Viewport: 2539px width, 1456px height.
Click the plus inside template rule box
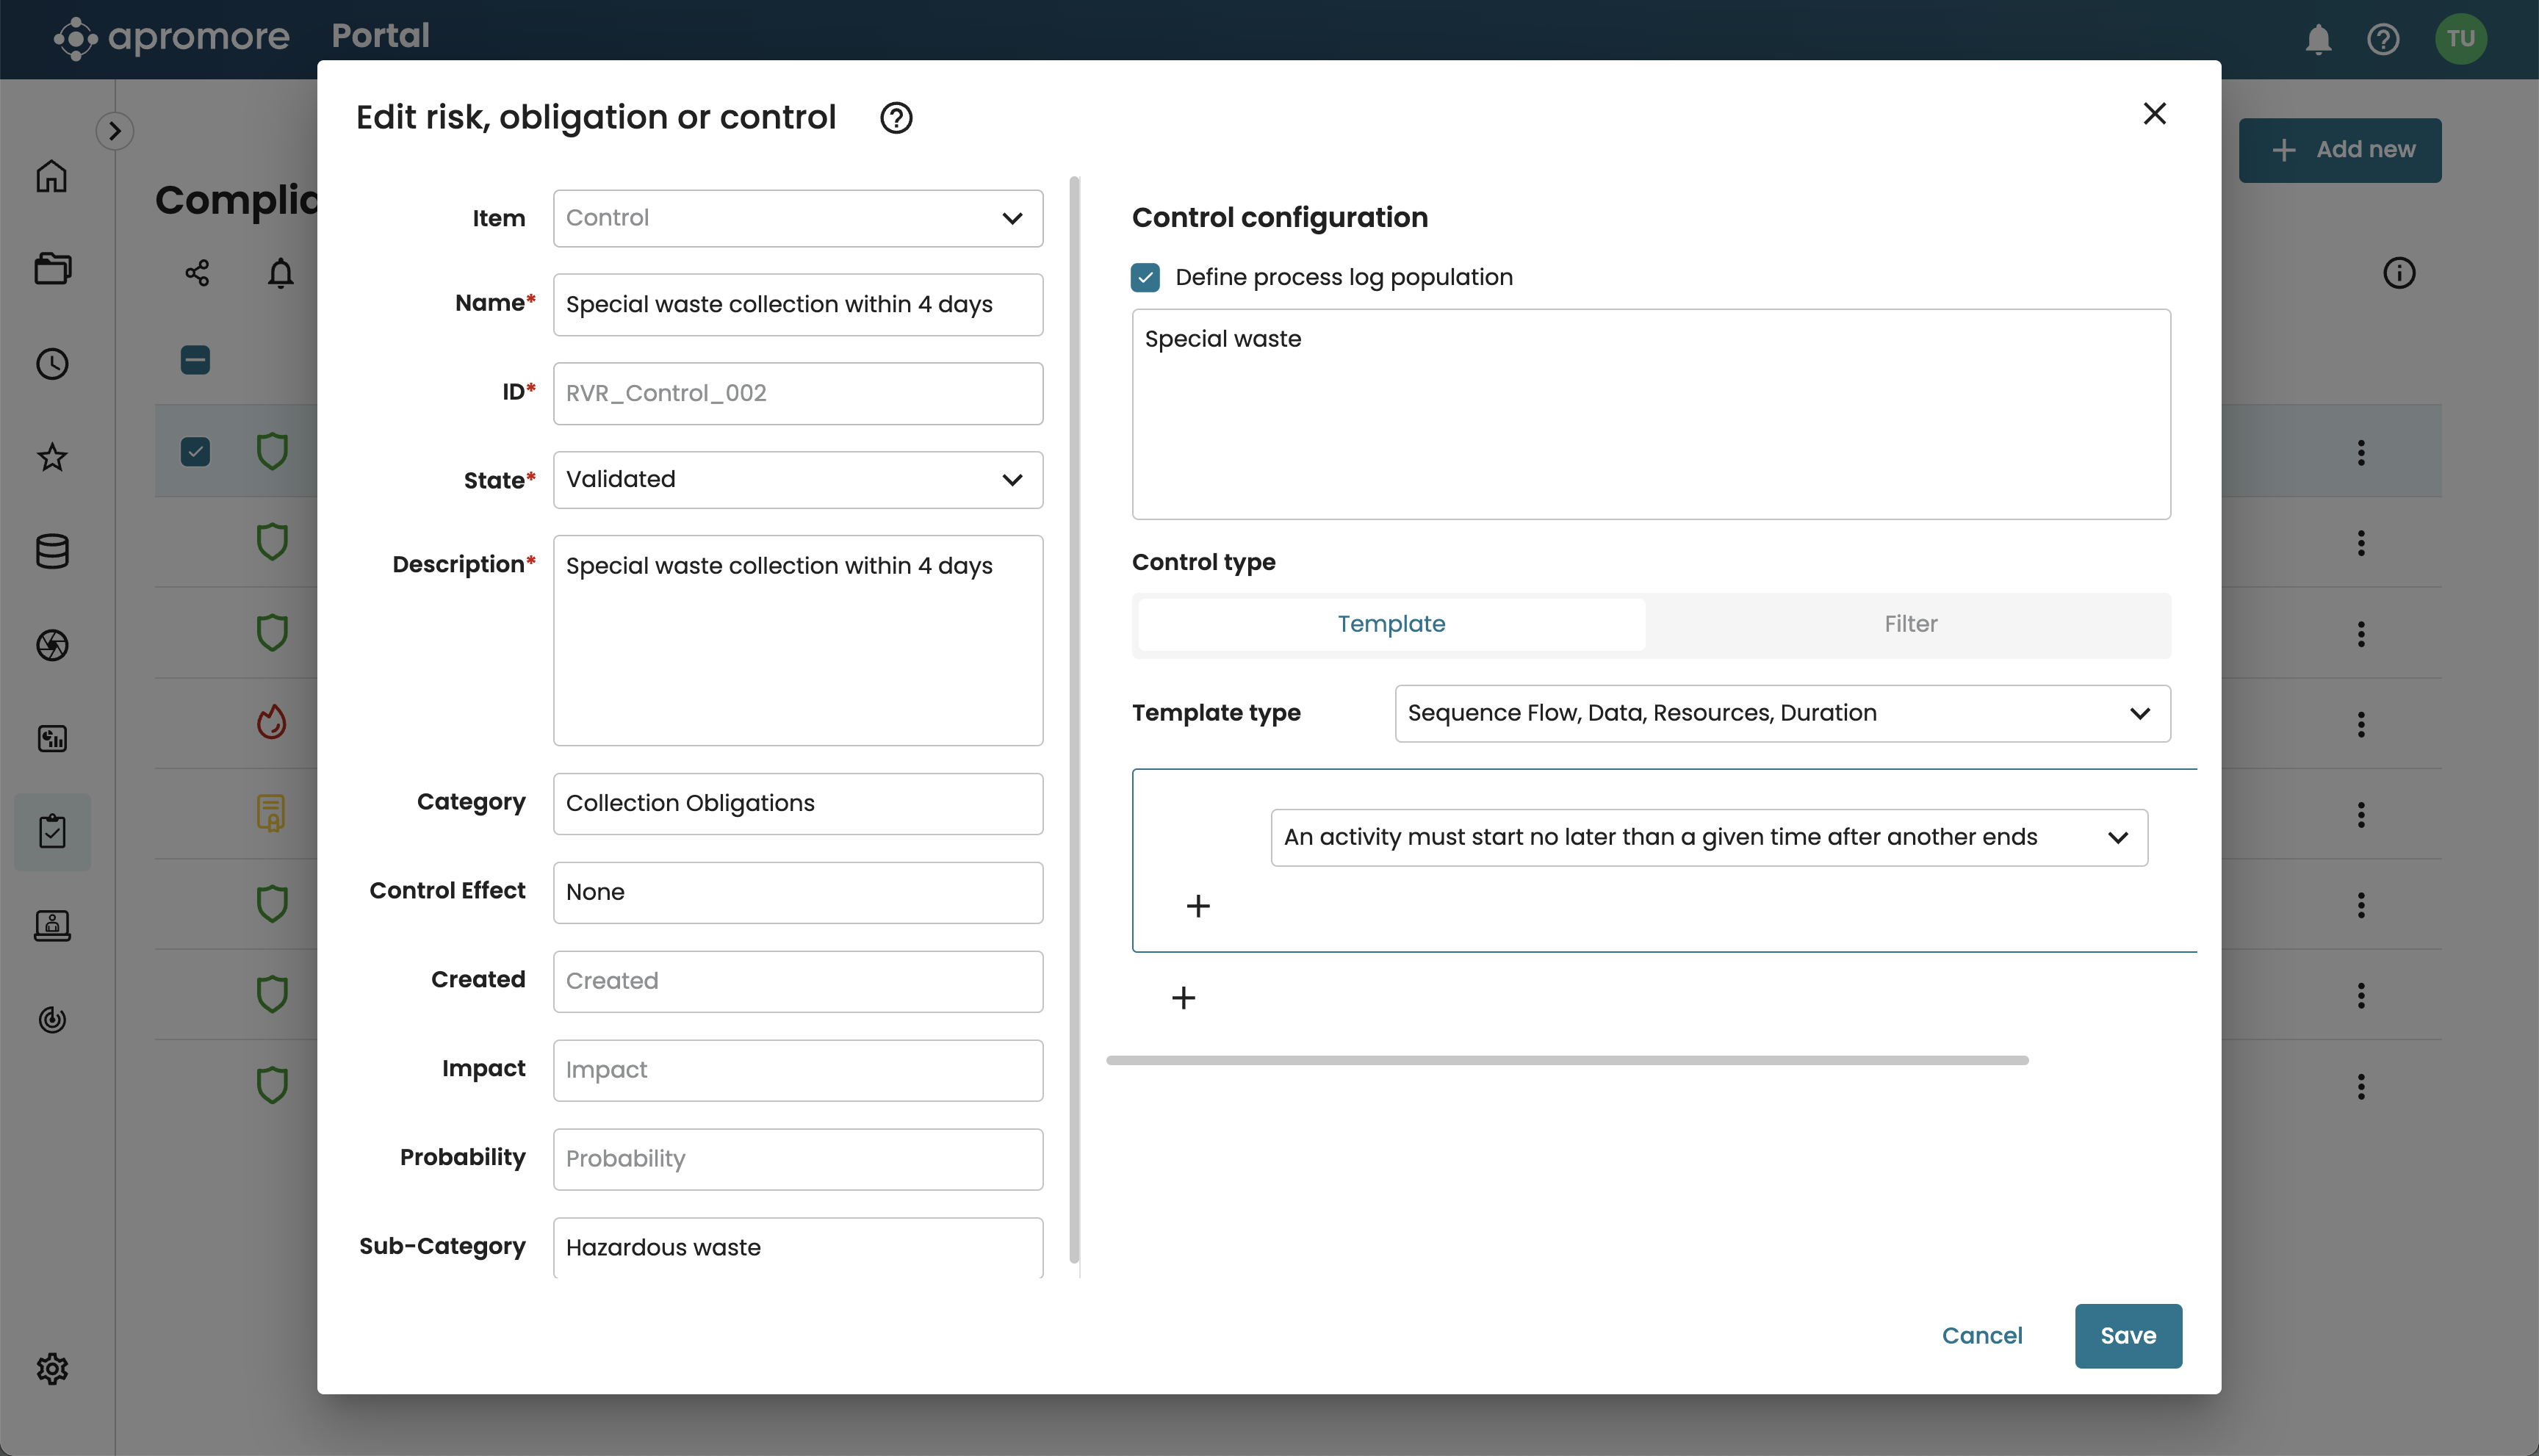pyautogui.click(x=1197, y=906)
